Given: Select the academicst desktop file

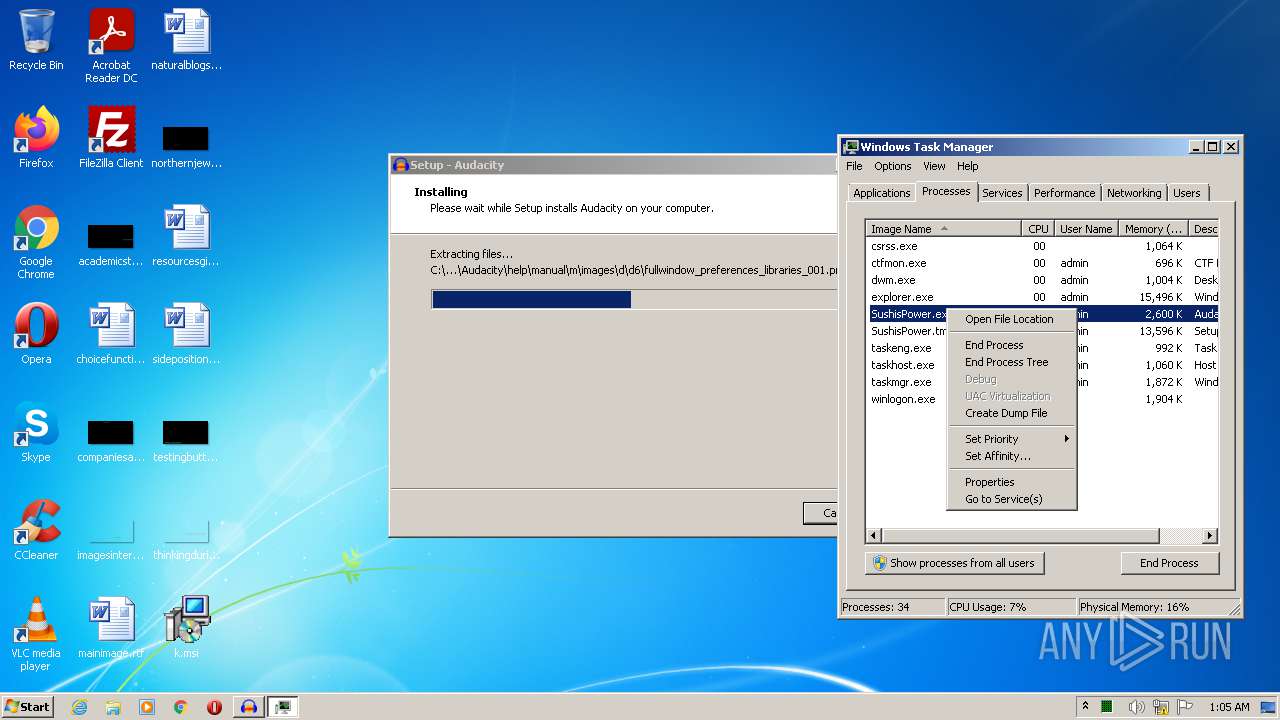Looking at the screenshot, I should 110,245.
